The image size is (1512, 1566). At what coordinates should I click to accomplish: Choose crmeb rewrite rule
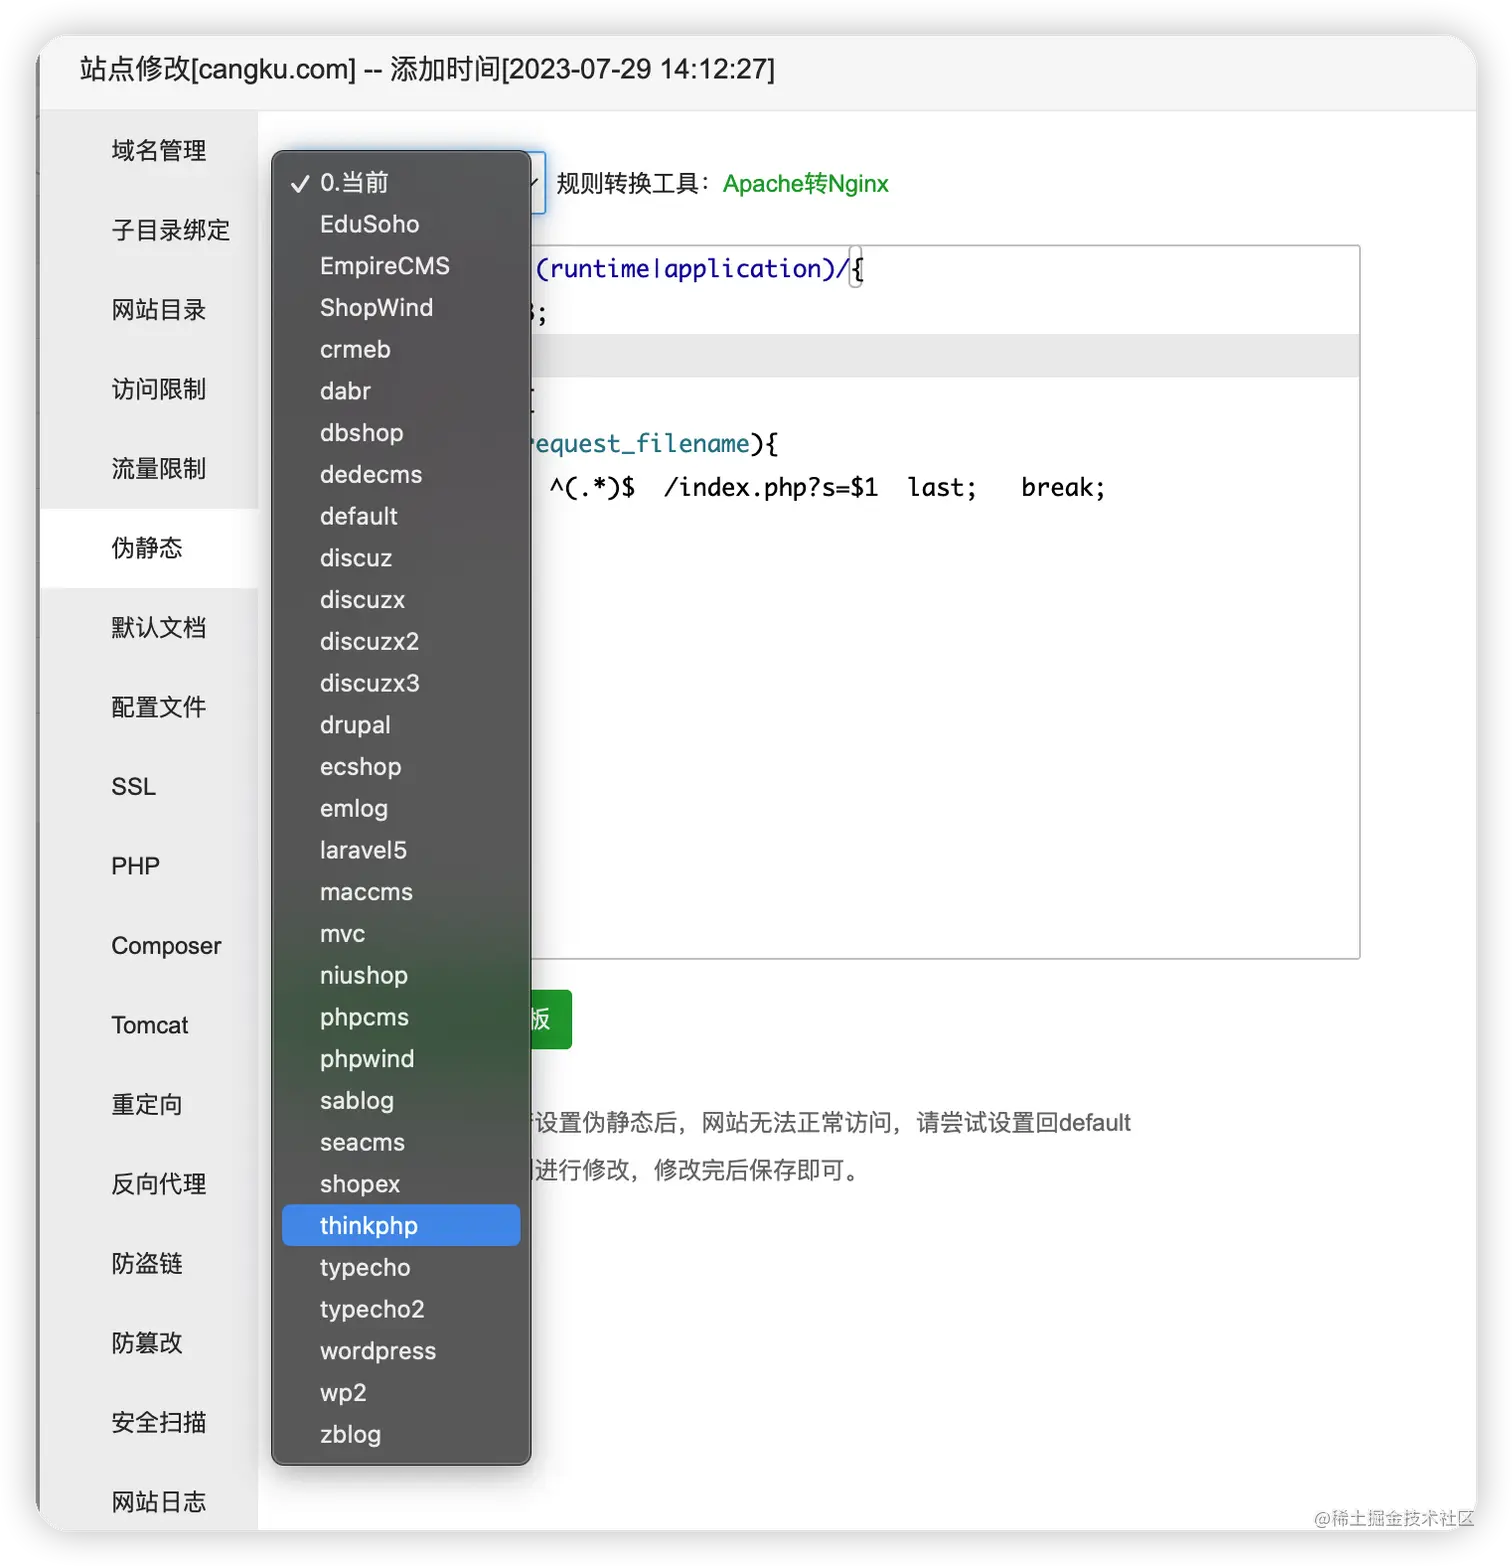point(401,349)
